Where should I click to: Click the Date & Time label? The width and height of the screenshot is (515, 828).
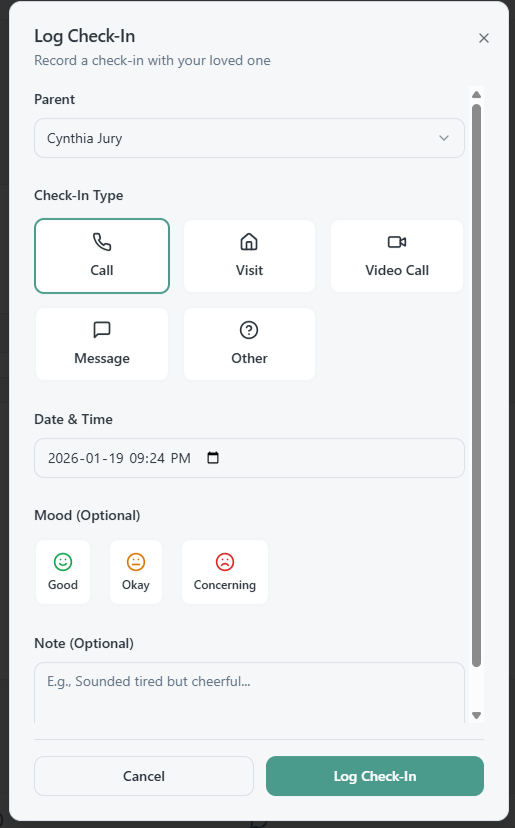coord(73,419)
